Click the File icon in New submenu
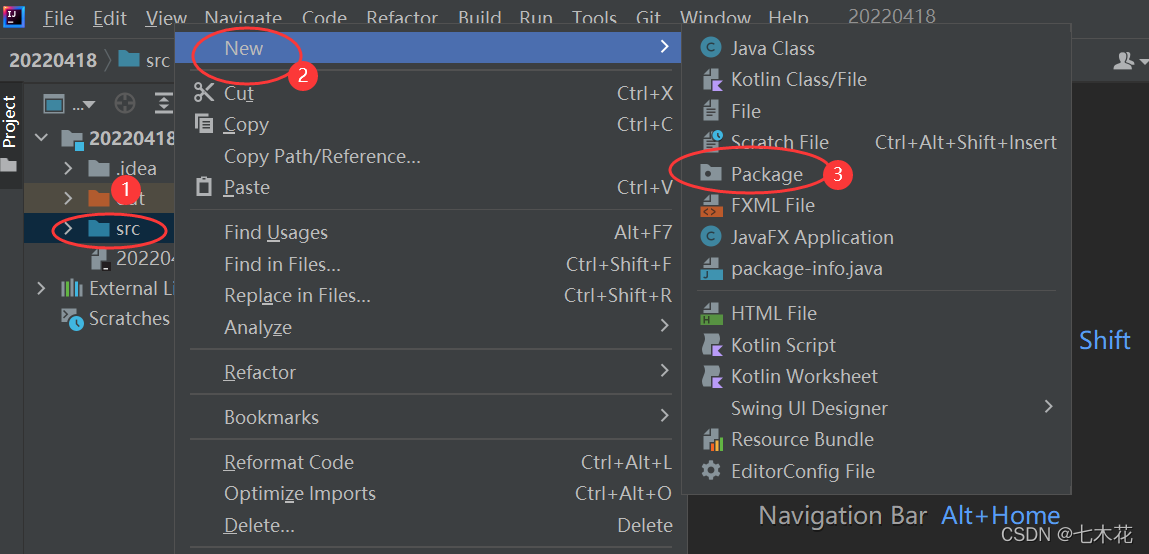 pyautogui.click(x=711, y=111)
